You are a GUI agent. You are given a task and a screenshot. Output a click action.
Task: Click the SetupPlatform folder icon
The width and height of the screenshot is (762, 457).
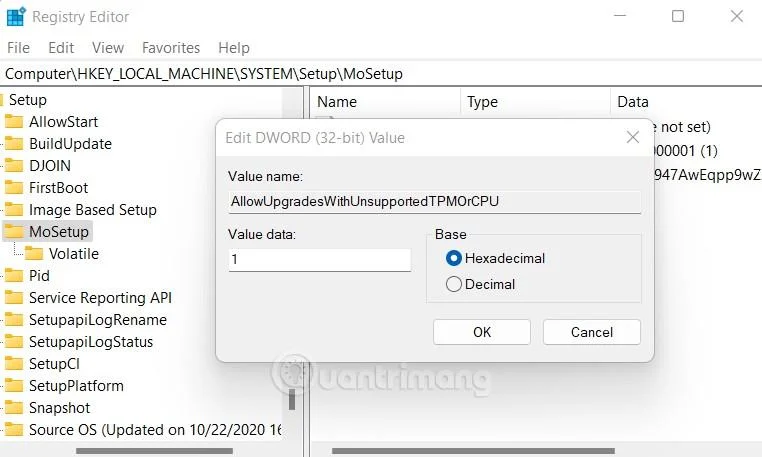pyautogui.click(x=14, y=386)
